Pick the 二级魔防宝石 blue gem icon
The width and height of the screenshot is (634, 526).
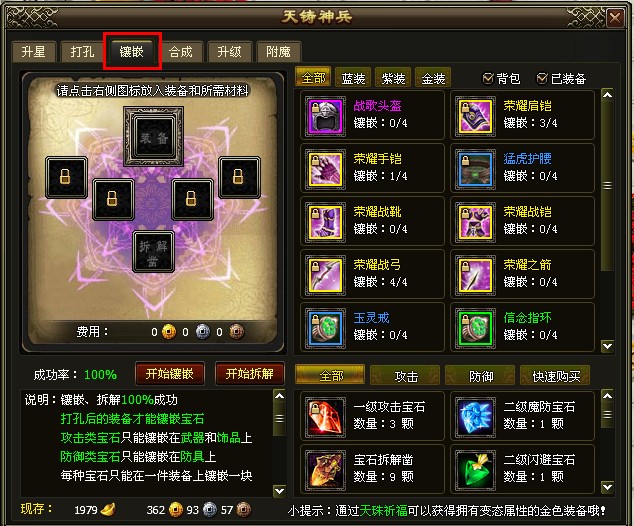click(x=475, y=417)
